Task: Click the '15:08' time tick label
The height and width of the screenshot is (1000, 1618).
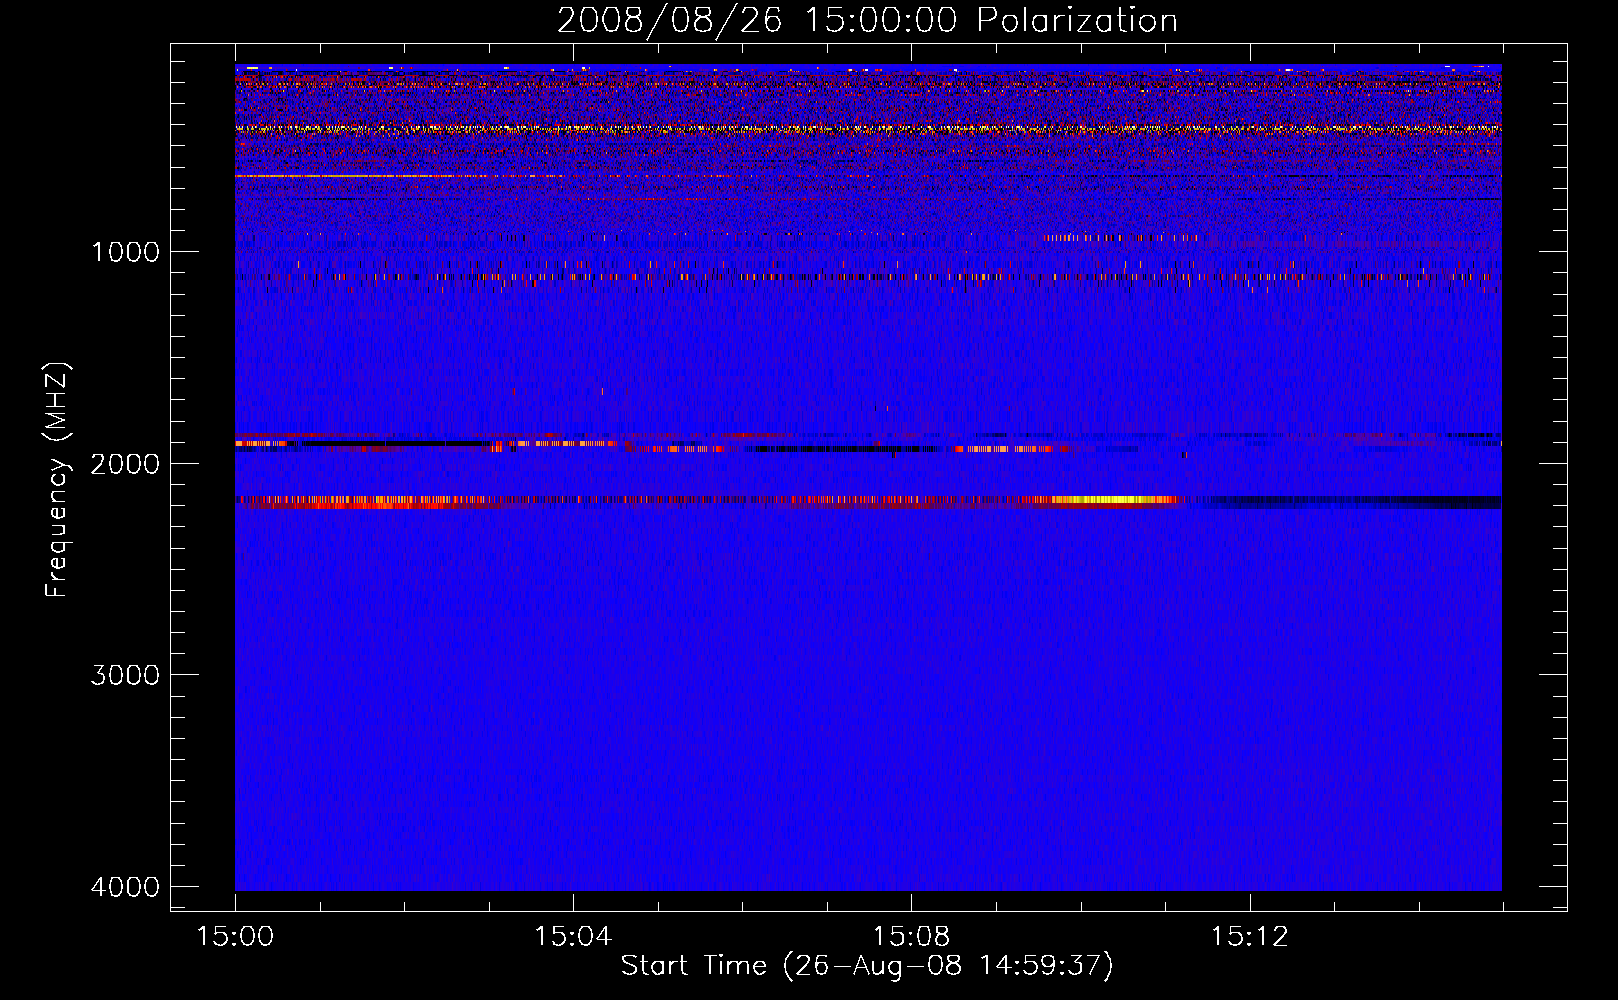Action: coord(911,936)
